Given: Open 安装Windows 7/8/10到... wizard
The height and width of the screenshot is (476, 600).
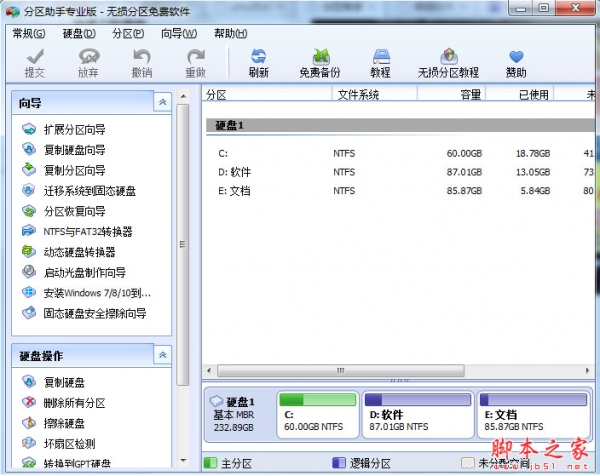Looking at the screenshot, I should 86,293.
